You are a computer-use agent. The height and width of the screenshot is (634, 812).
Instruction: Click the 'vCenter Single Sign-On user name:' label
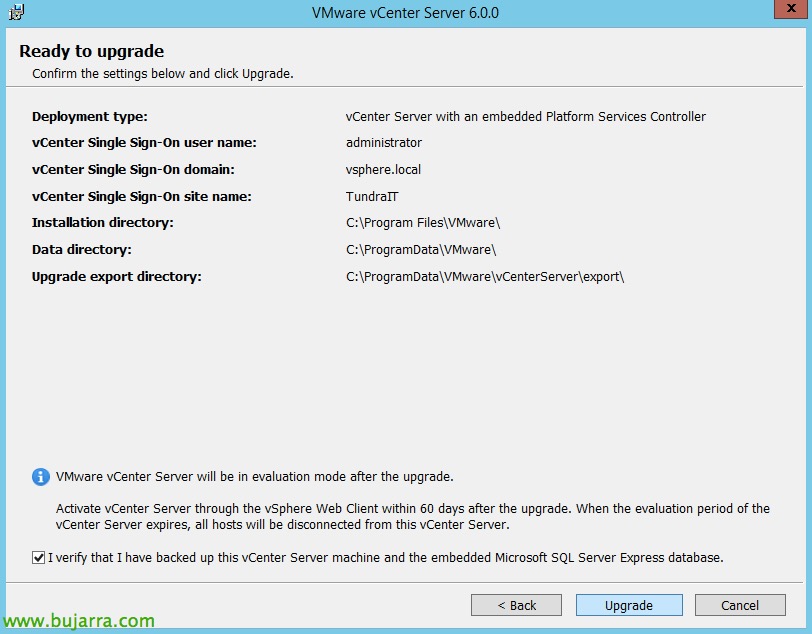pos(144,142)
